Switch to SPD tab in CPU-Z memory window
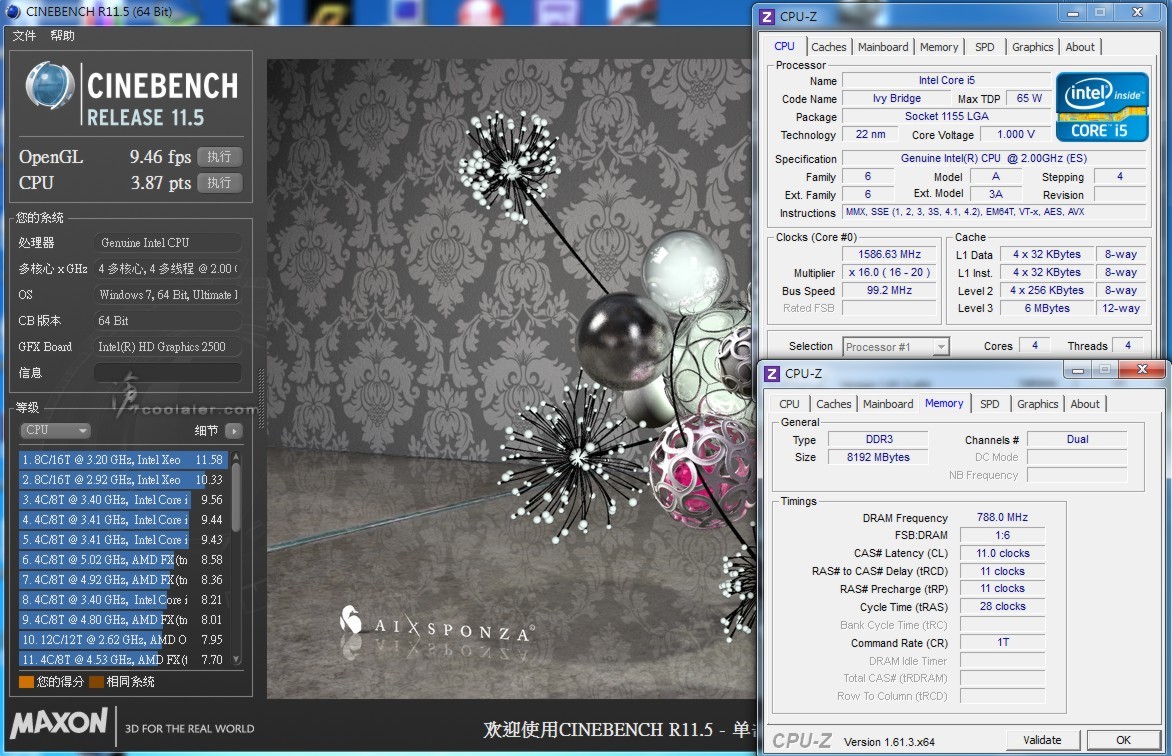Image resolution: width=1172 pixels, height=756 pixels. 990,404
